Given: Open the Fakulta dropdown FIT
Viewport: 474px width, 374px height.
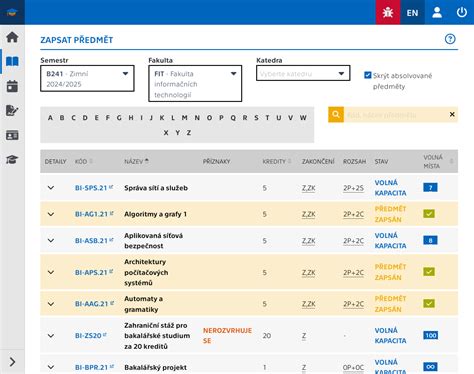Looking at the screenshot, I should point(195,84).
